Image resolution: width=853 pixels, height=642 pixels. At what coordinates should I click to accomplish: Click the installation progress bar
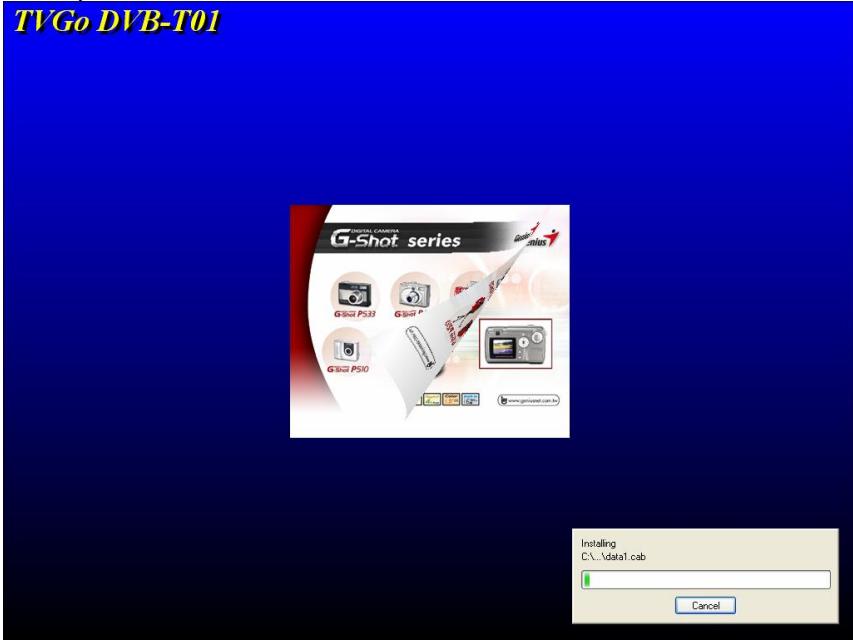pos(706,579)
